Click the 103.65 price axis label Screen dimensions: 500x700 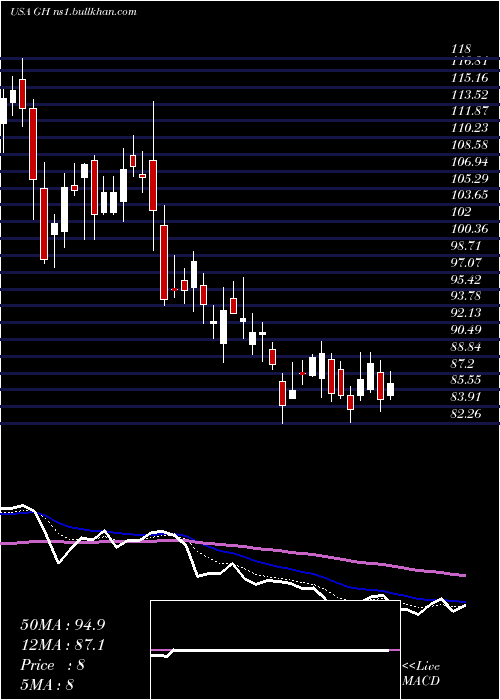[470, 195]
